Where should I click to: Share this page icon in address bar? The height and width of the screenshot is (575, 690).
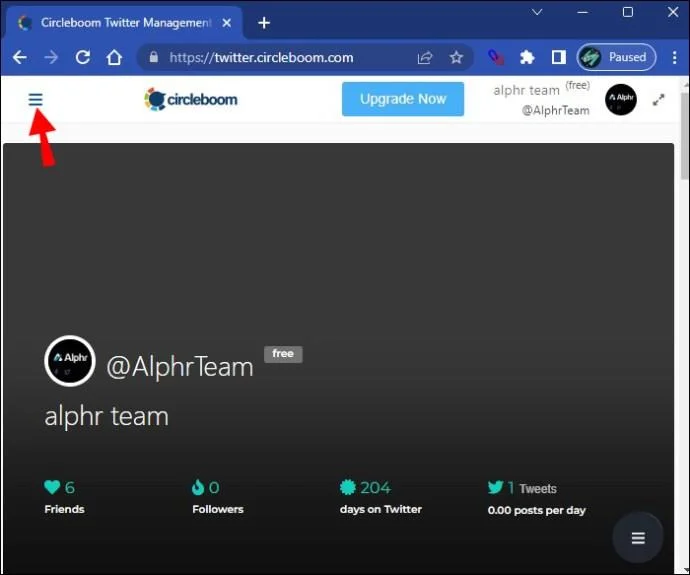coord(425,58)
